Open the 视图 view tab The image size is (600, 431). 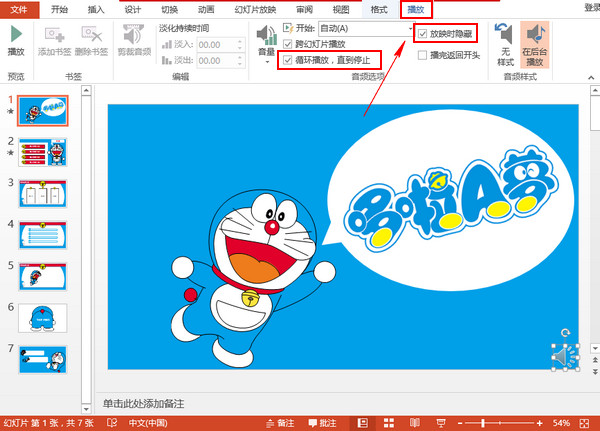[341, 10]
